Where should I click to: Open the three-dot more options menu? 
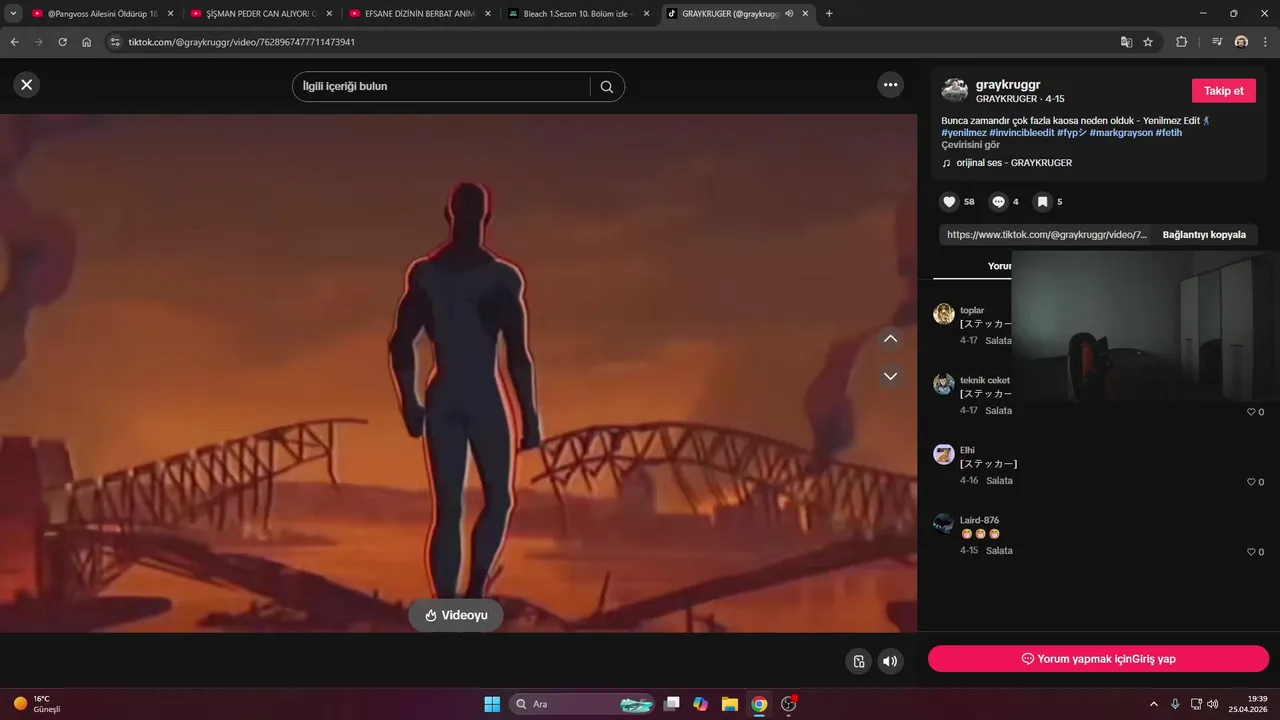coord(891,85)
